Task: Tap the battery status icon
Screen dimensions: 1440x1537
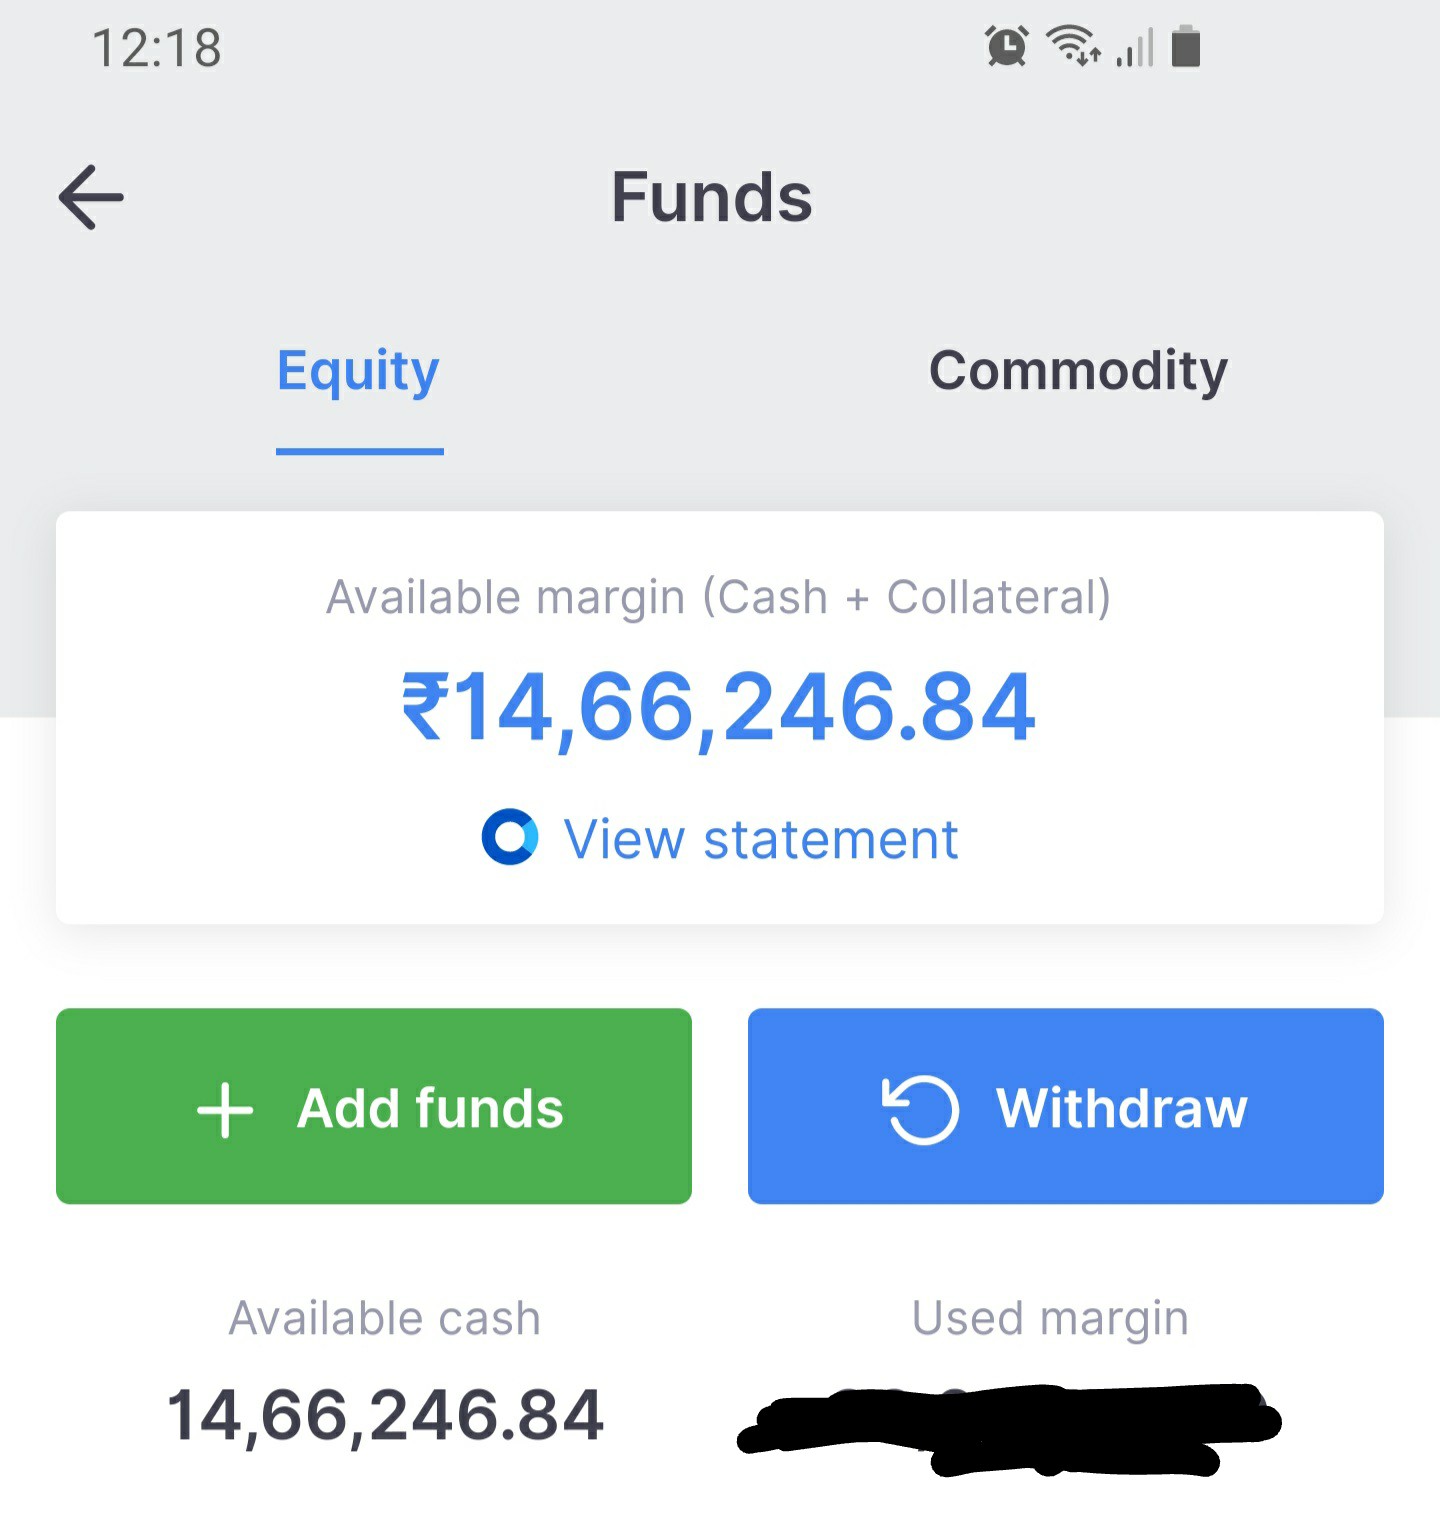Action: coord(1186,46)
